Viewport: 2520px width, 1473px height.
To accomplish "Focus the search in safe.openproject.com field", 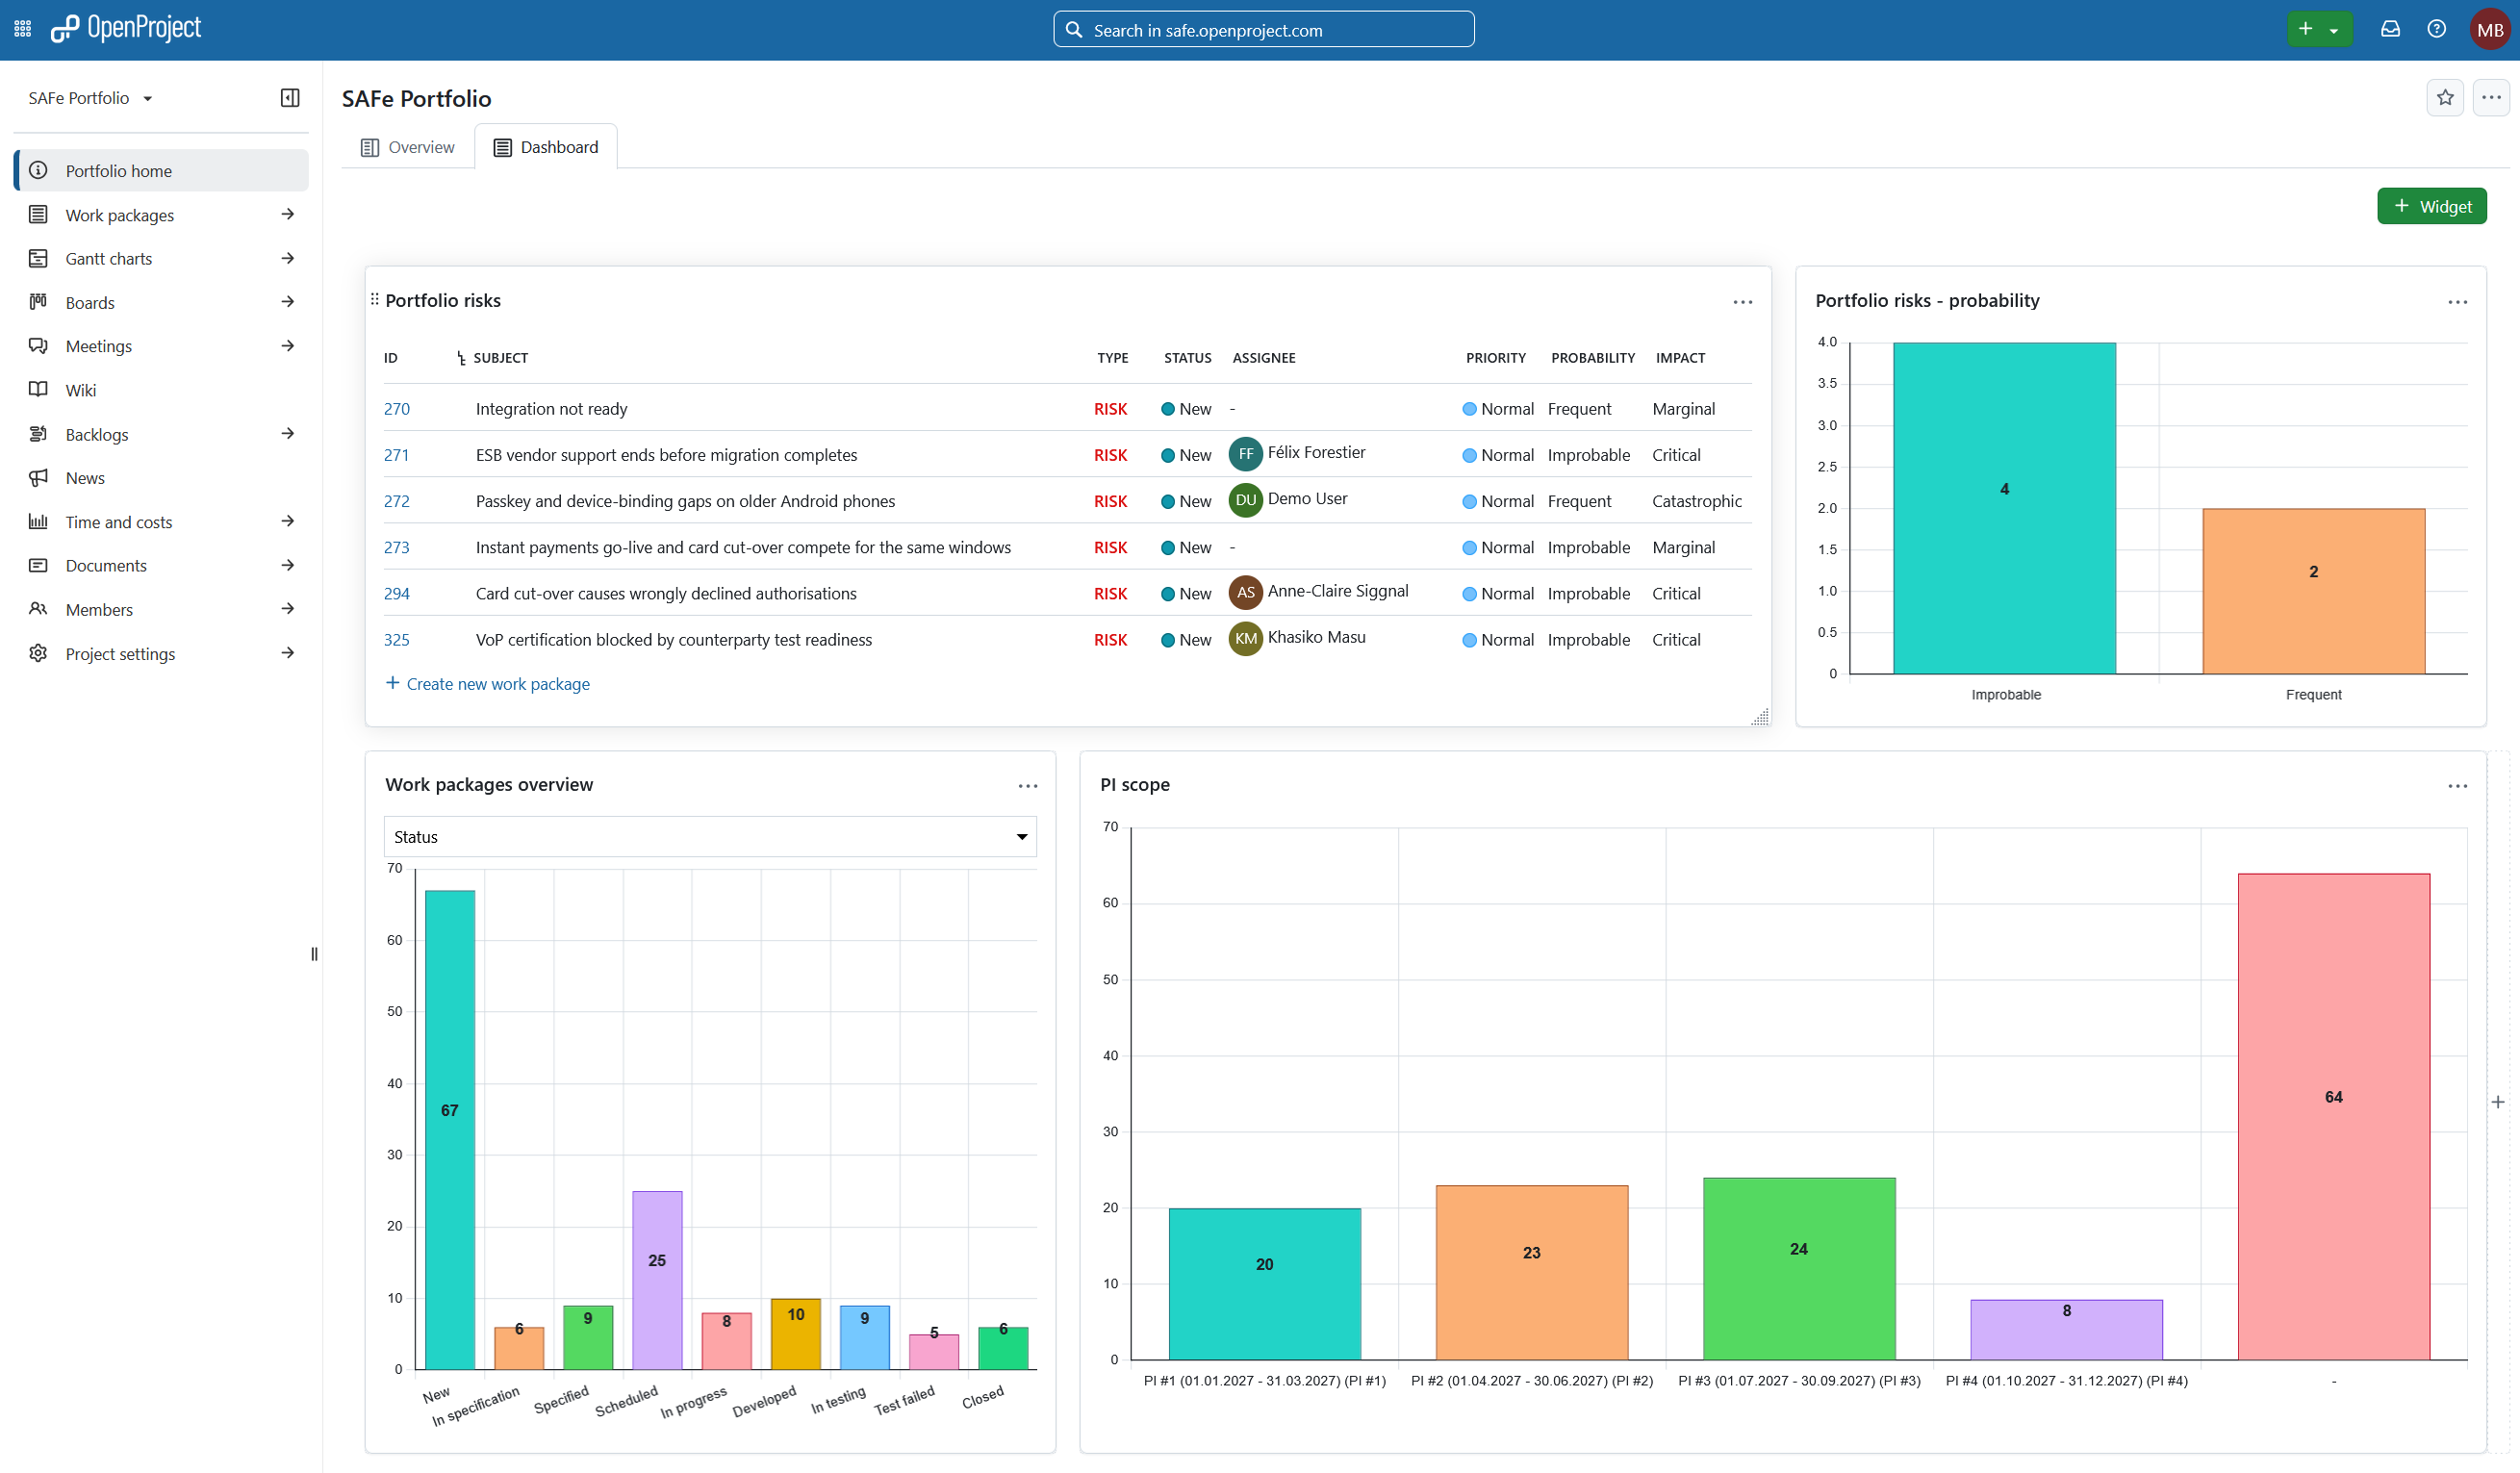I will 1263,29.
